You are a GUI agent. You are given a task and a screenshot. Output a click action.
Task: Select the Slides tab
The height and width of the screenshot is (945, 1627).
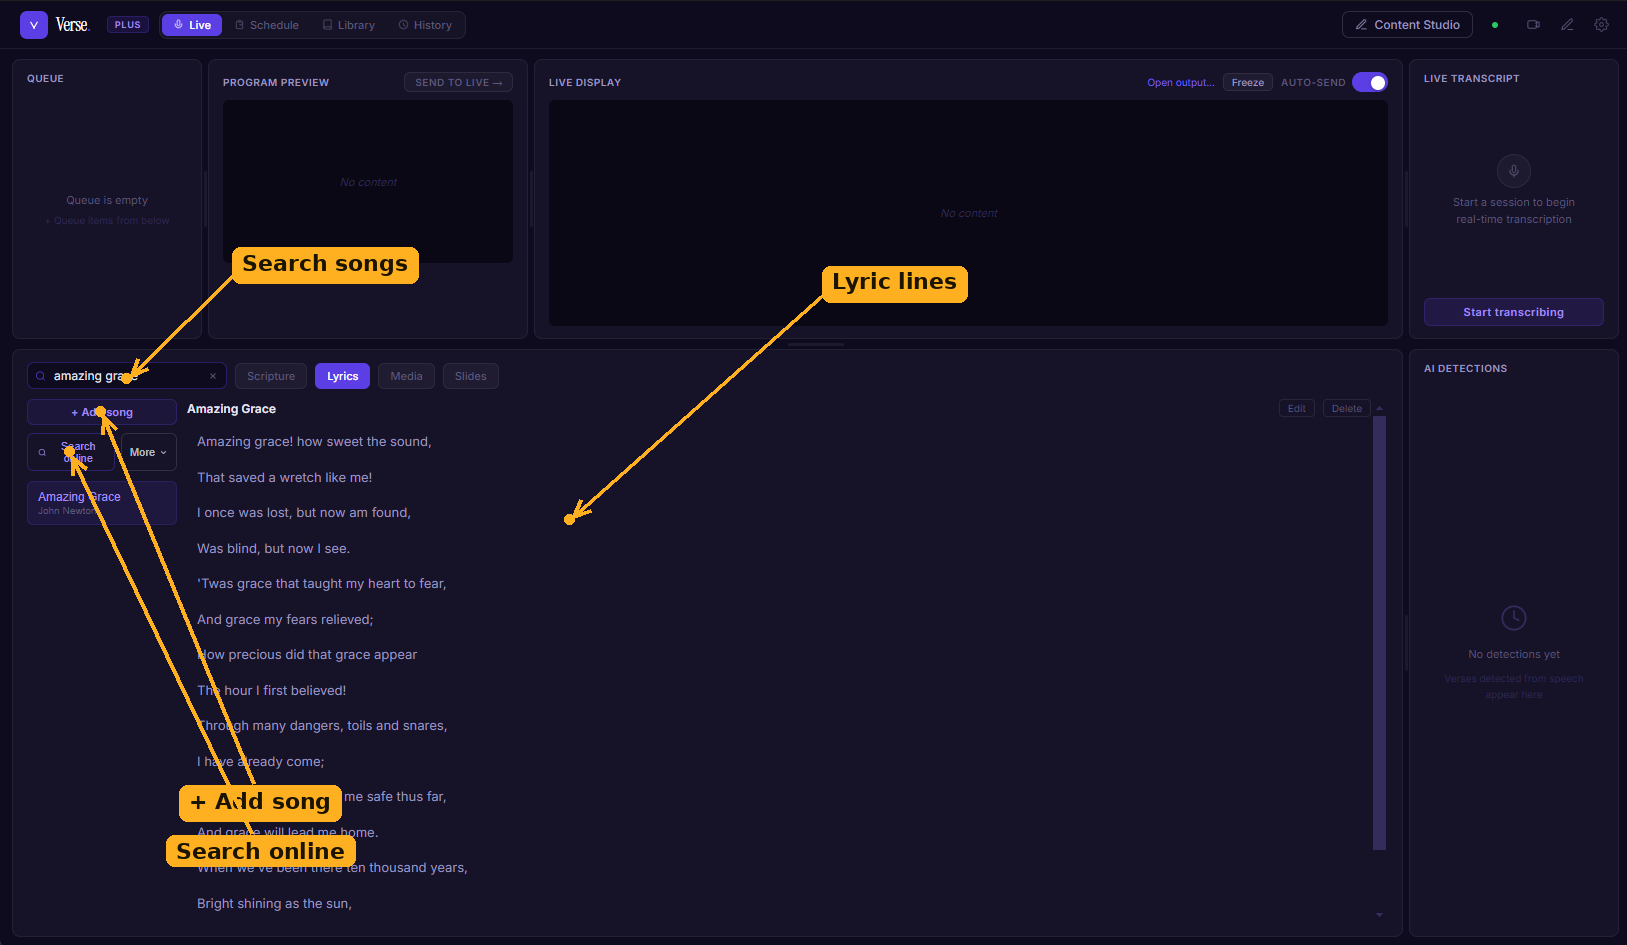pos(470,376)
